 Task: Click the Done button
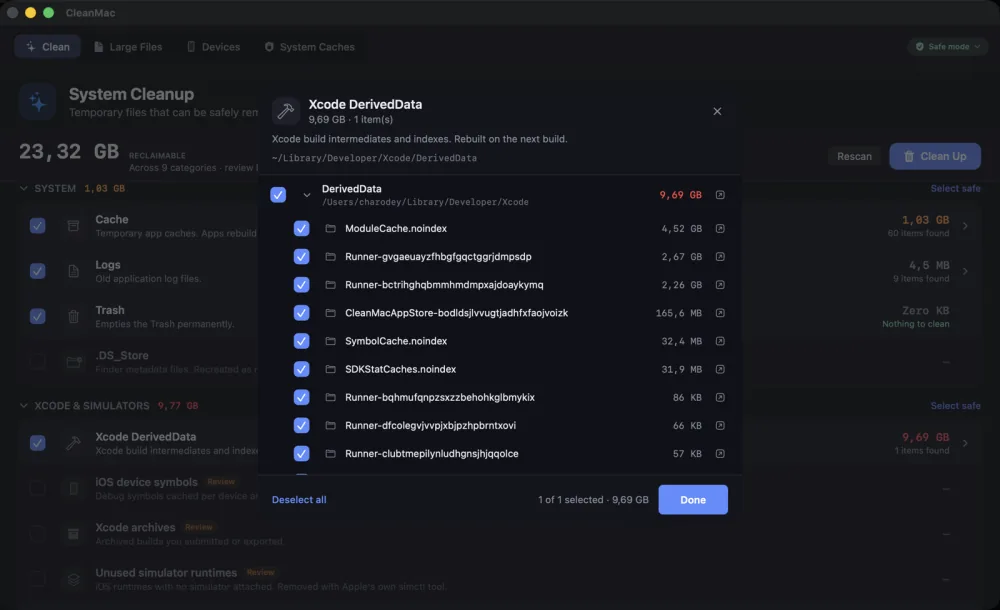pos(693,500)
